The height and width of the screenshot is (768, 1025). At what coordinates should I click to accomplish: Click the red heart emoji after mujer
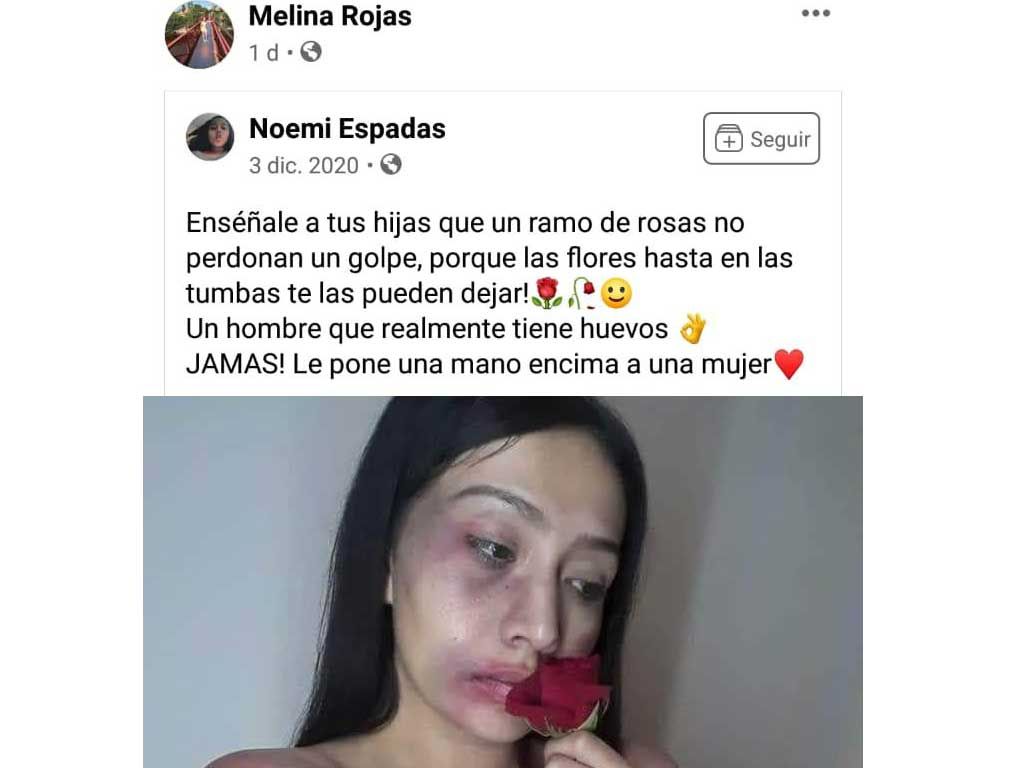[789, 364]
